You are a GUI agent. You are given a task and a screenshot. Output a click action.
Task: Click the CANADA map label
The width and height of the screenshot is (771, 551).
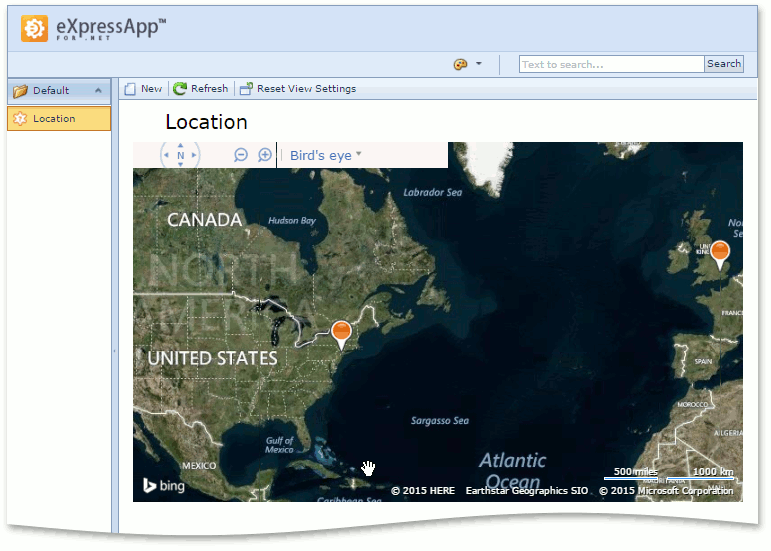click(x=204, y=220)
